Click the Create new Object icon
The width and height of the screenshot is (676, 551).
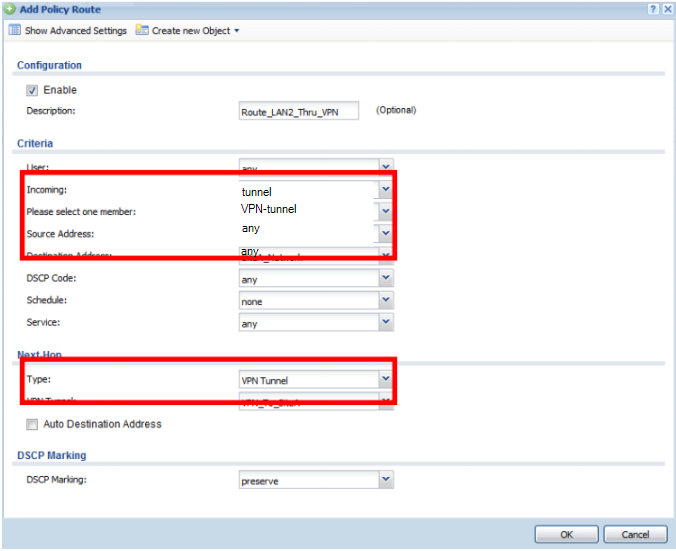click(142, 31)
